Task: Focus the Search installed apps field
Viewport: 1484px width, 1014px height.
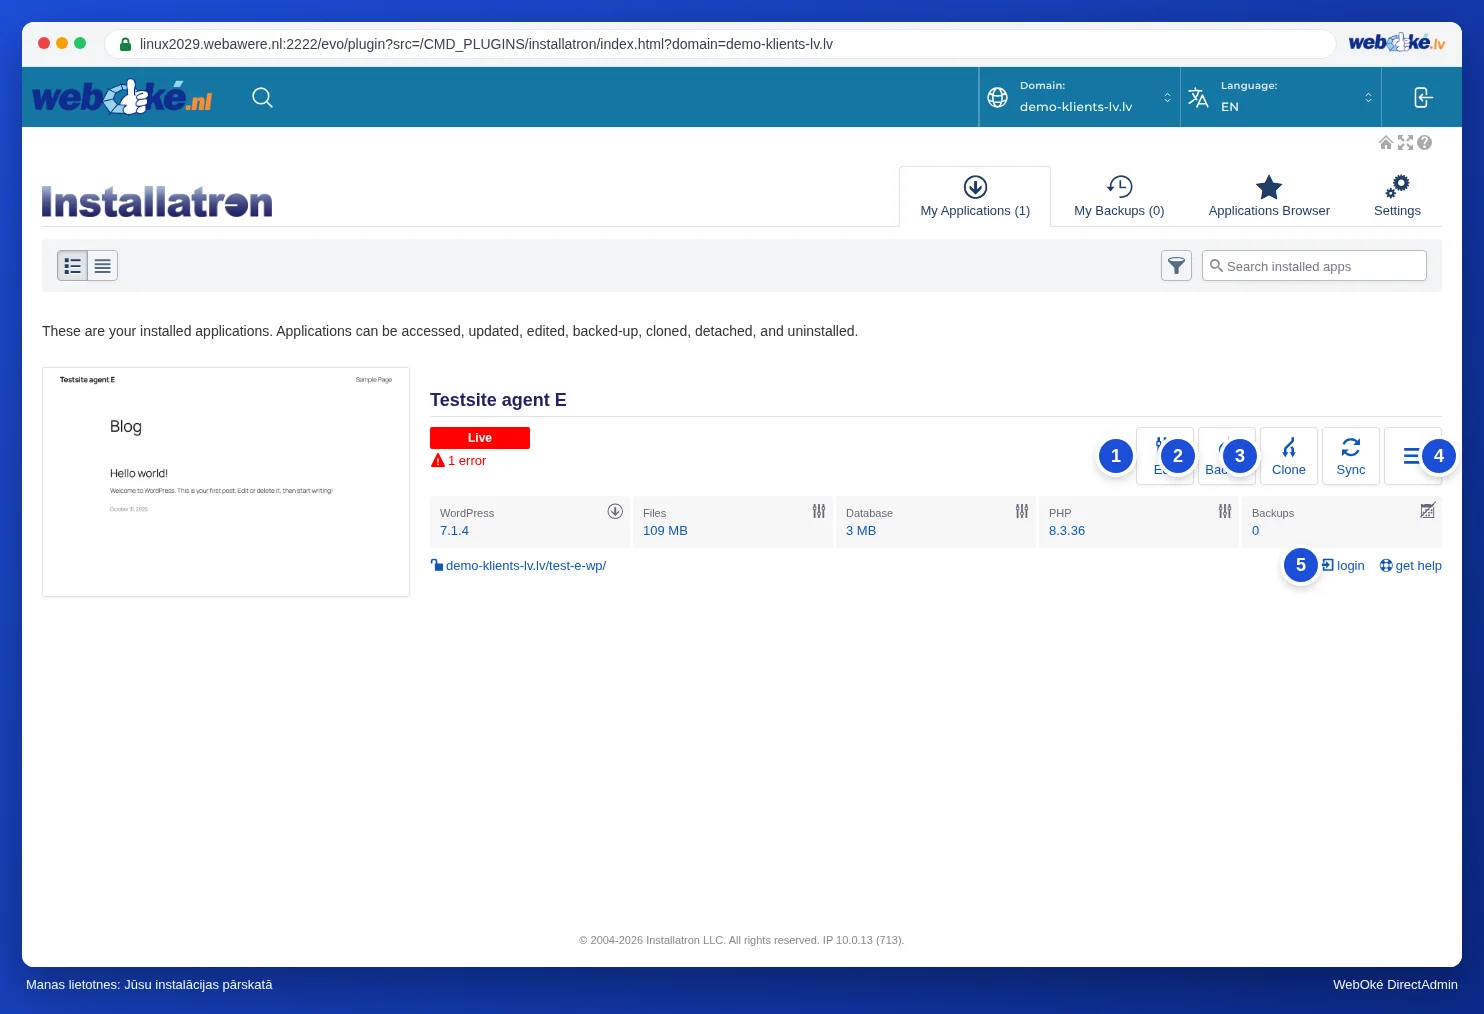Action: [1314, 266]
